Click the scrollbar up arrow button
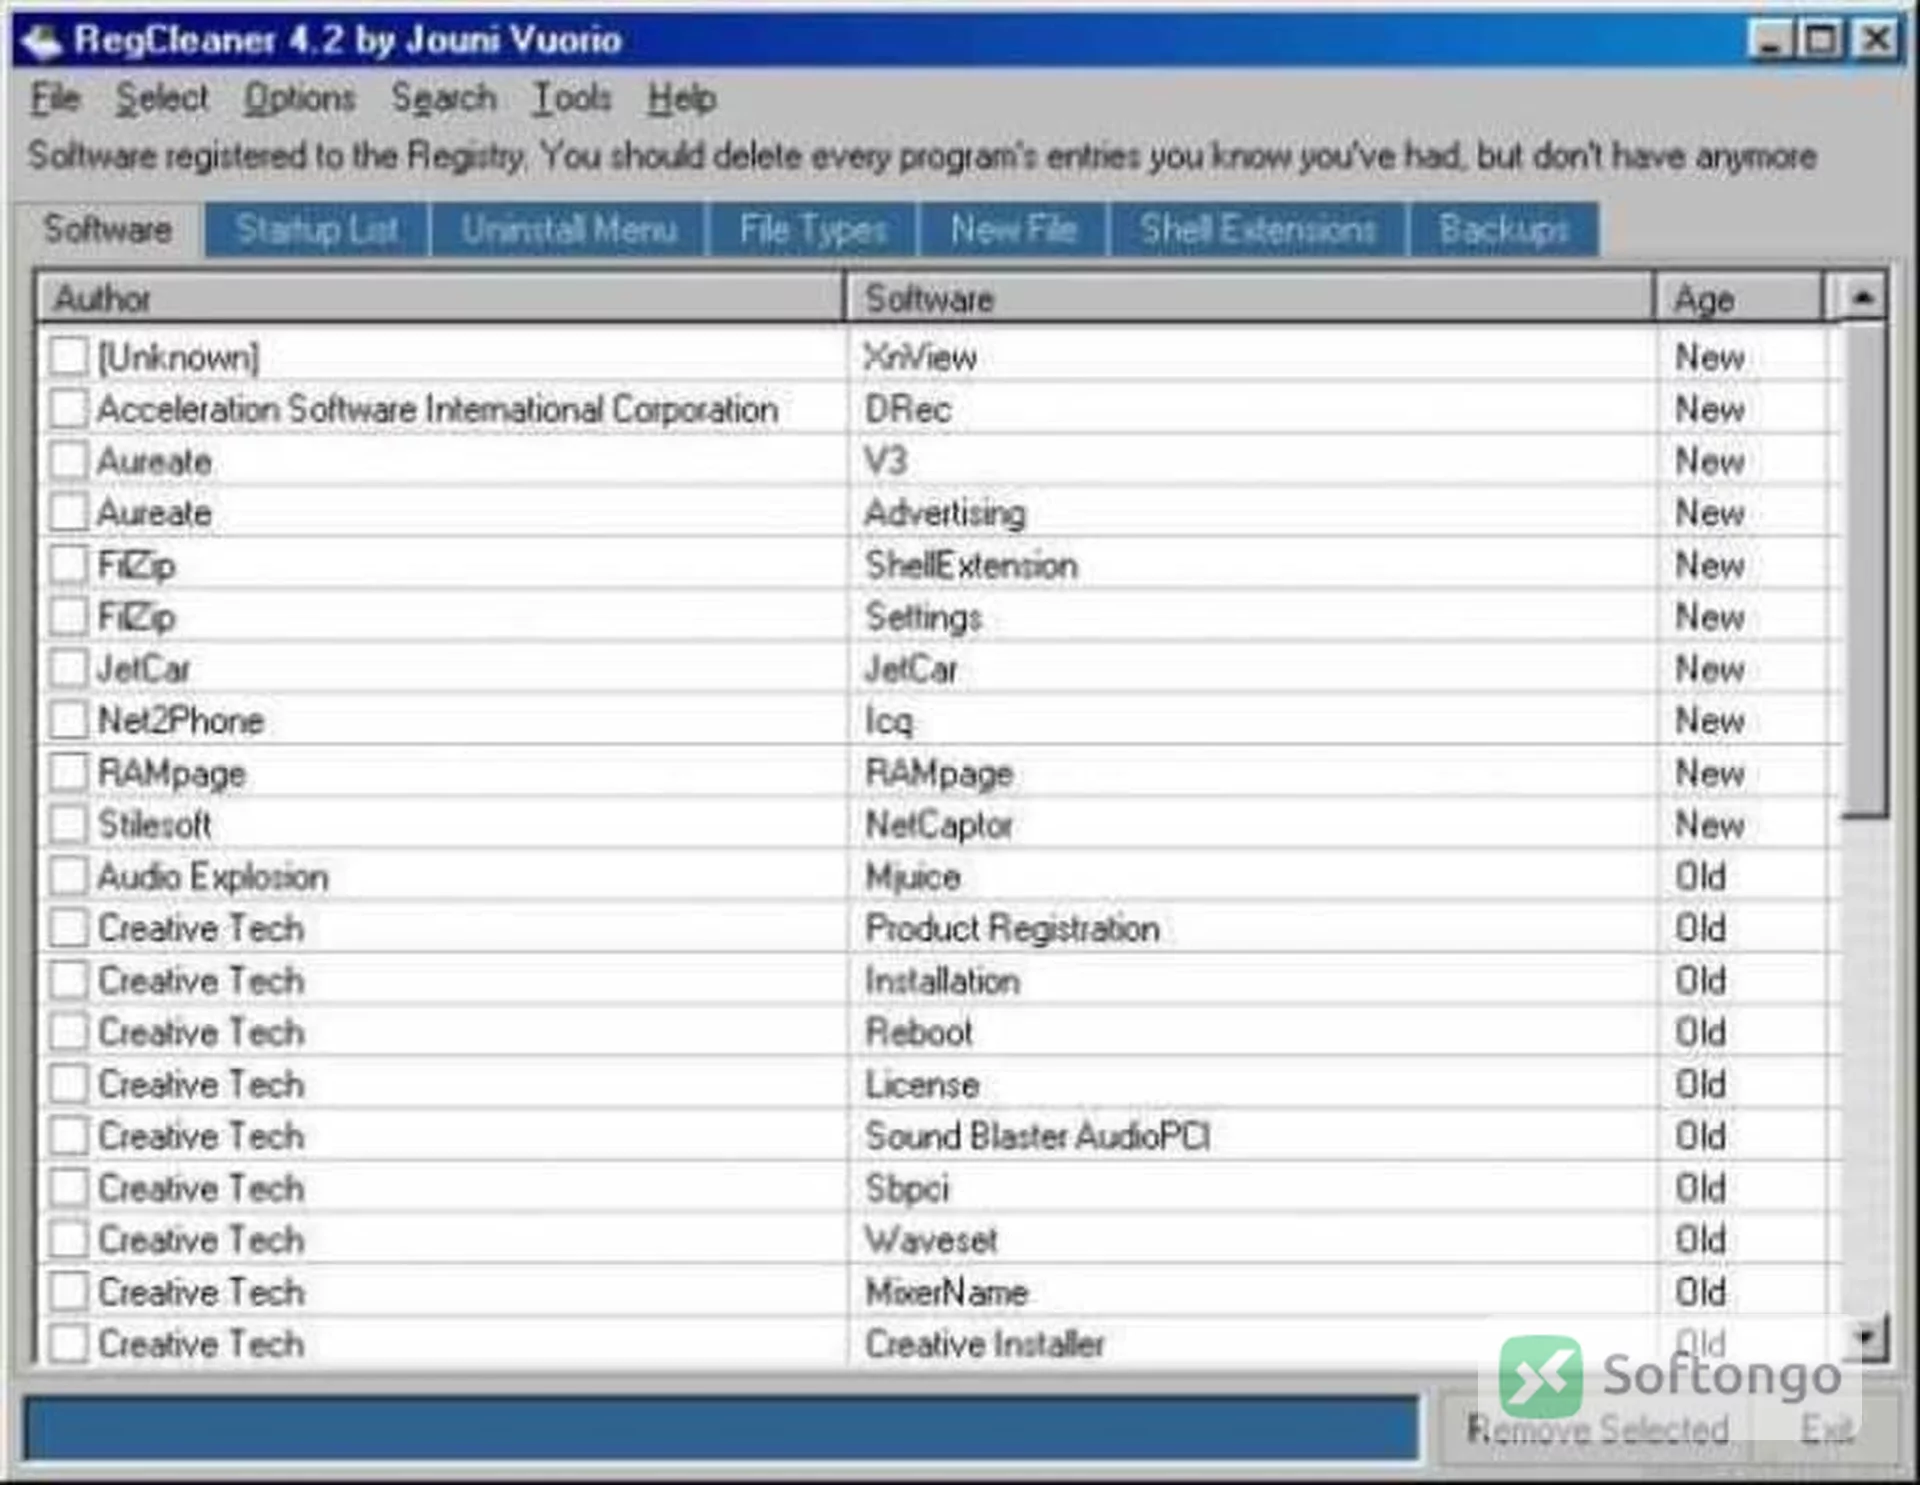1920x1485 pixels. click(x=1861, y=297)
